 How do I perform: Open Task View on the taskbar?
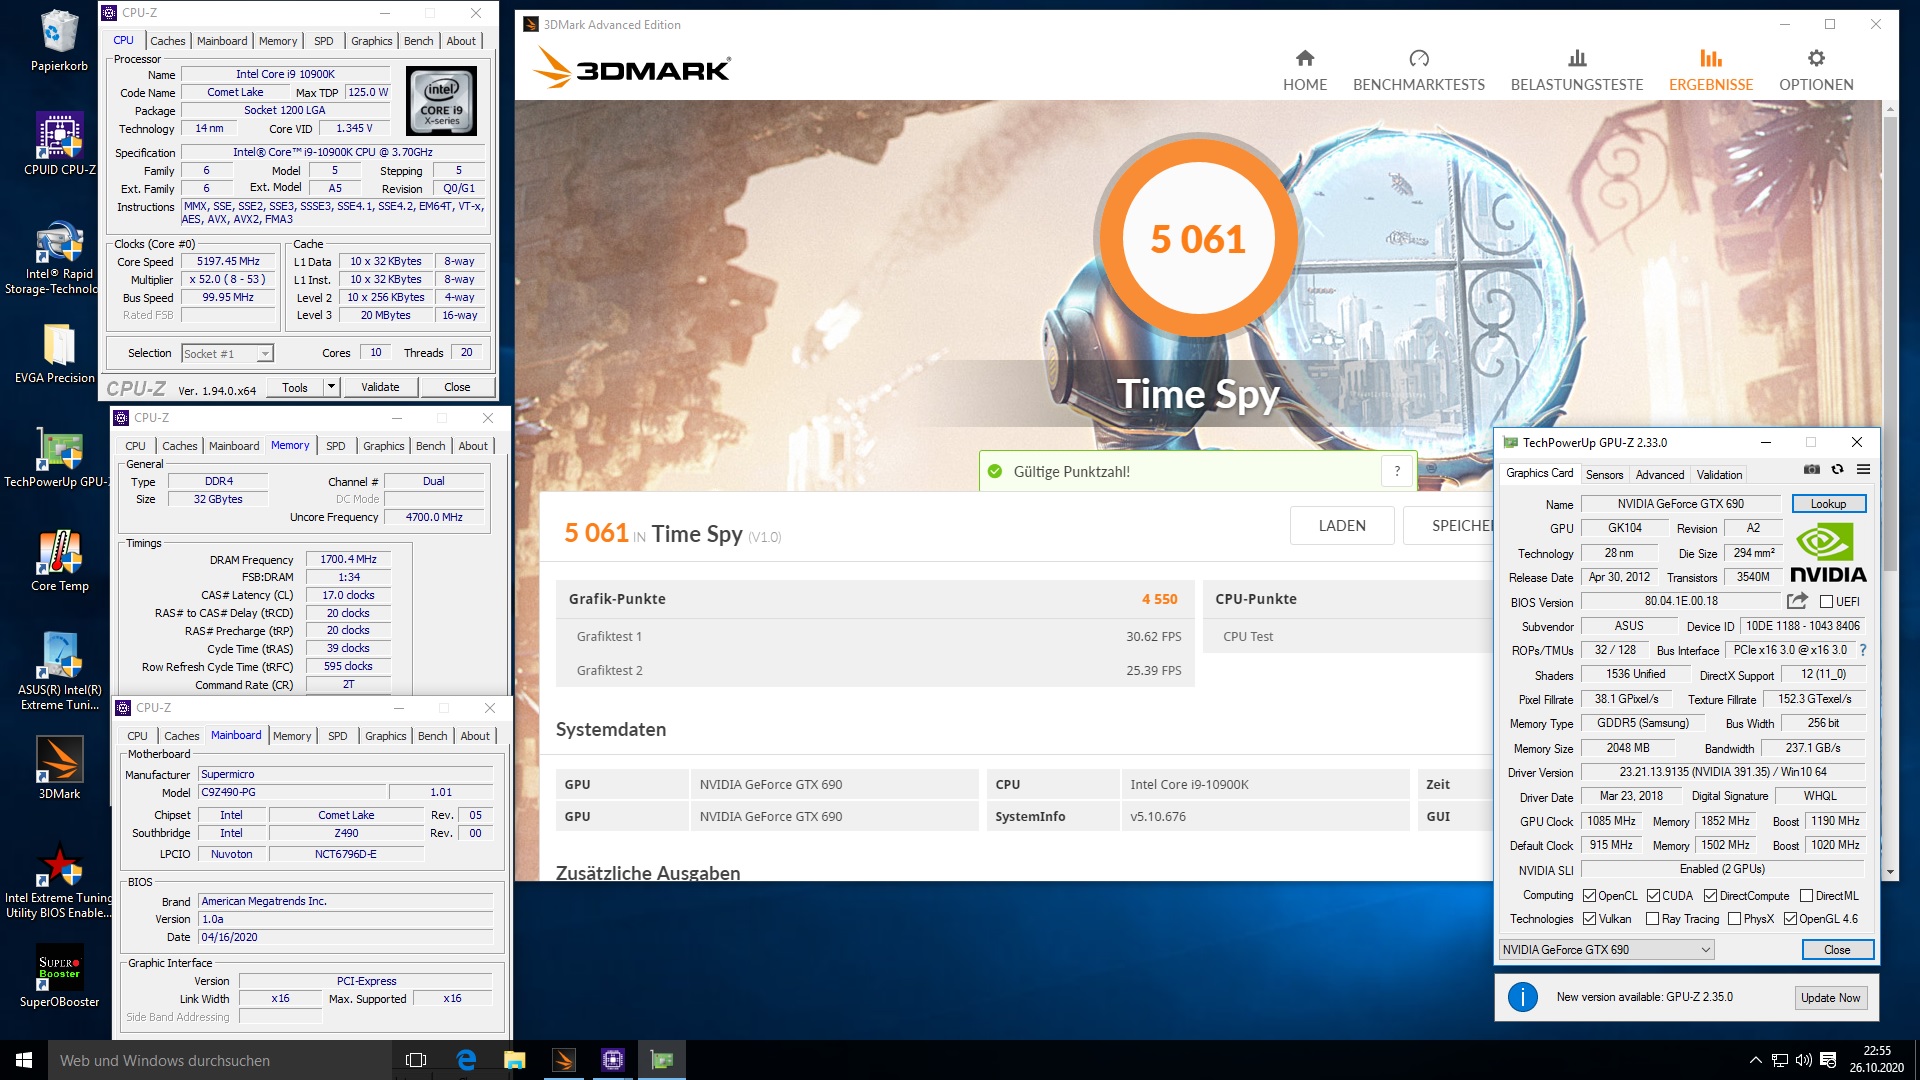(416, 1060)
